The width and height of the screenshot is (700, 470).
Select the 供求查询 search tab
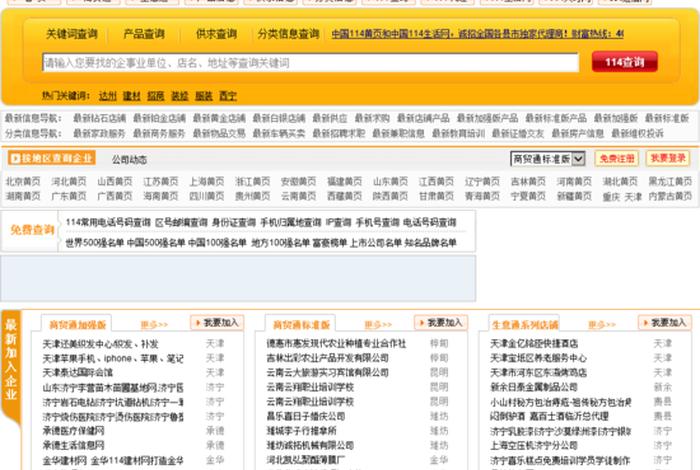(x=217, y=34)
